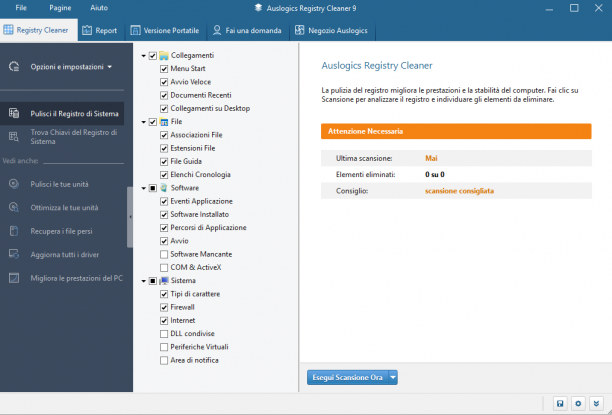Check the DLL condivise option
The image size is (612, 415).
[164, 334]
